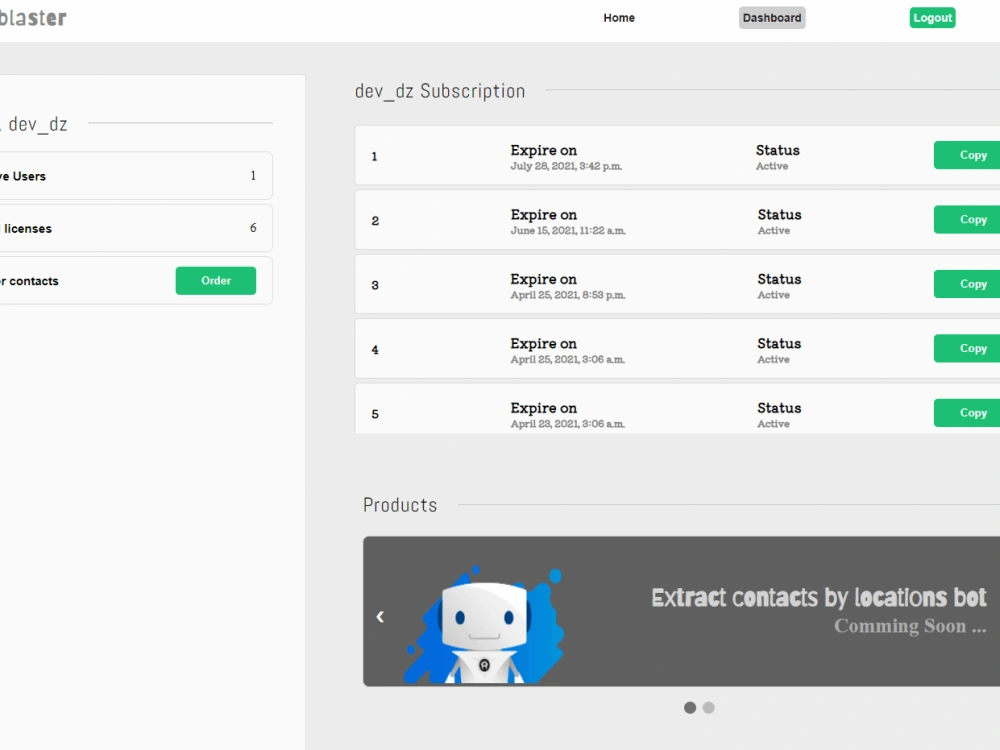Click the blaster logo in the header
The height and width of the screenshot is (750, 1000).
[x=34, y=17]
